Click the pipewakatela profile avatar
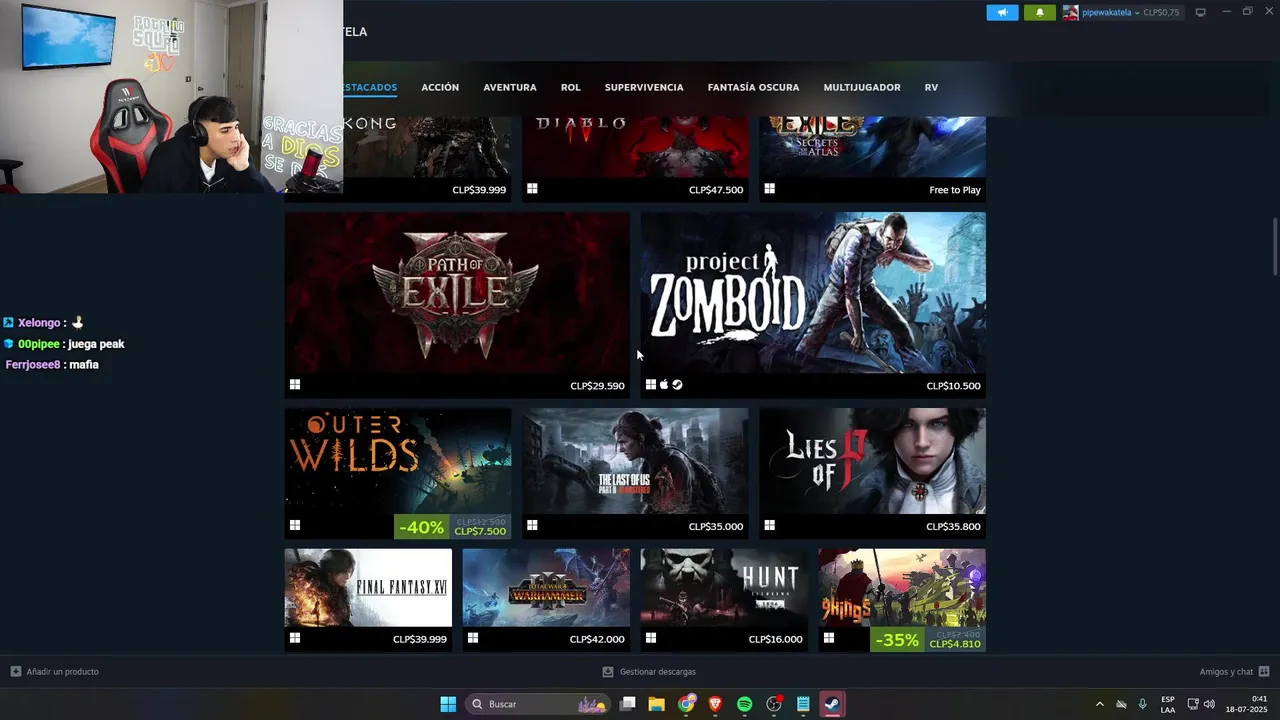 pyautogui.click(x=1071, y=13)
